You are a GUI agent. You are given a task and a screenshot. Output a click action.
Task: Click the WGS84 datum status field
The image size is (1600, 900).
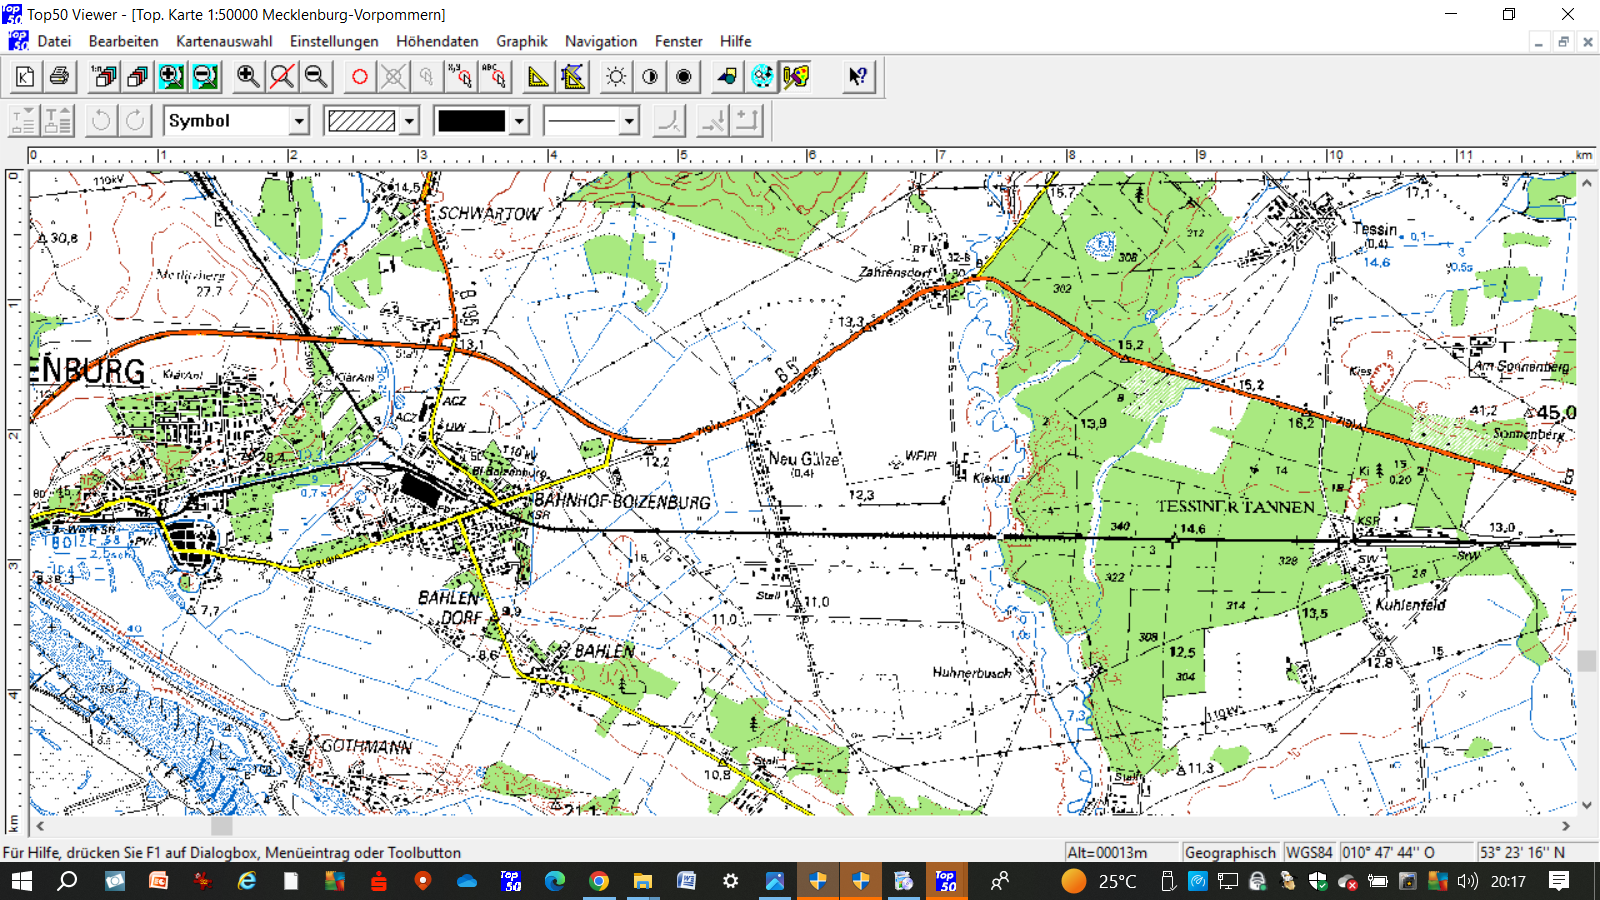coord(1309,852)
